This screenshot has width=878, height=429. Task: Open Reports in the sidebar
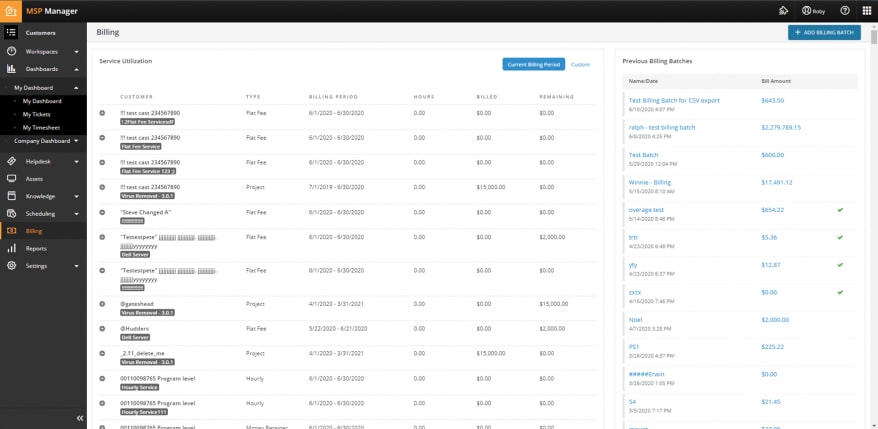point(36,248)
